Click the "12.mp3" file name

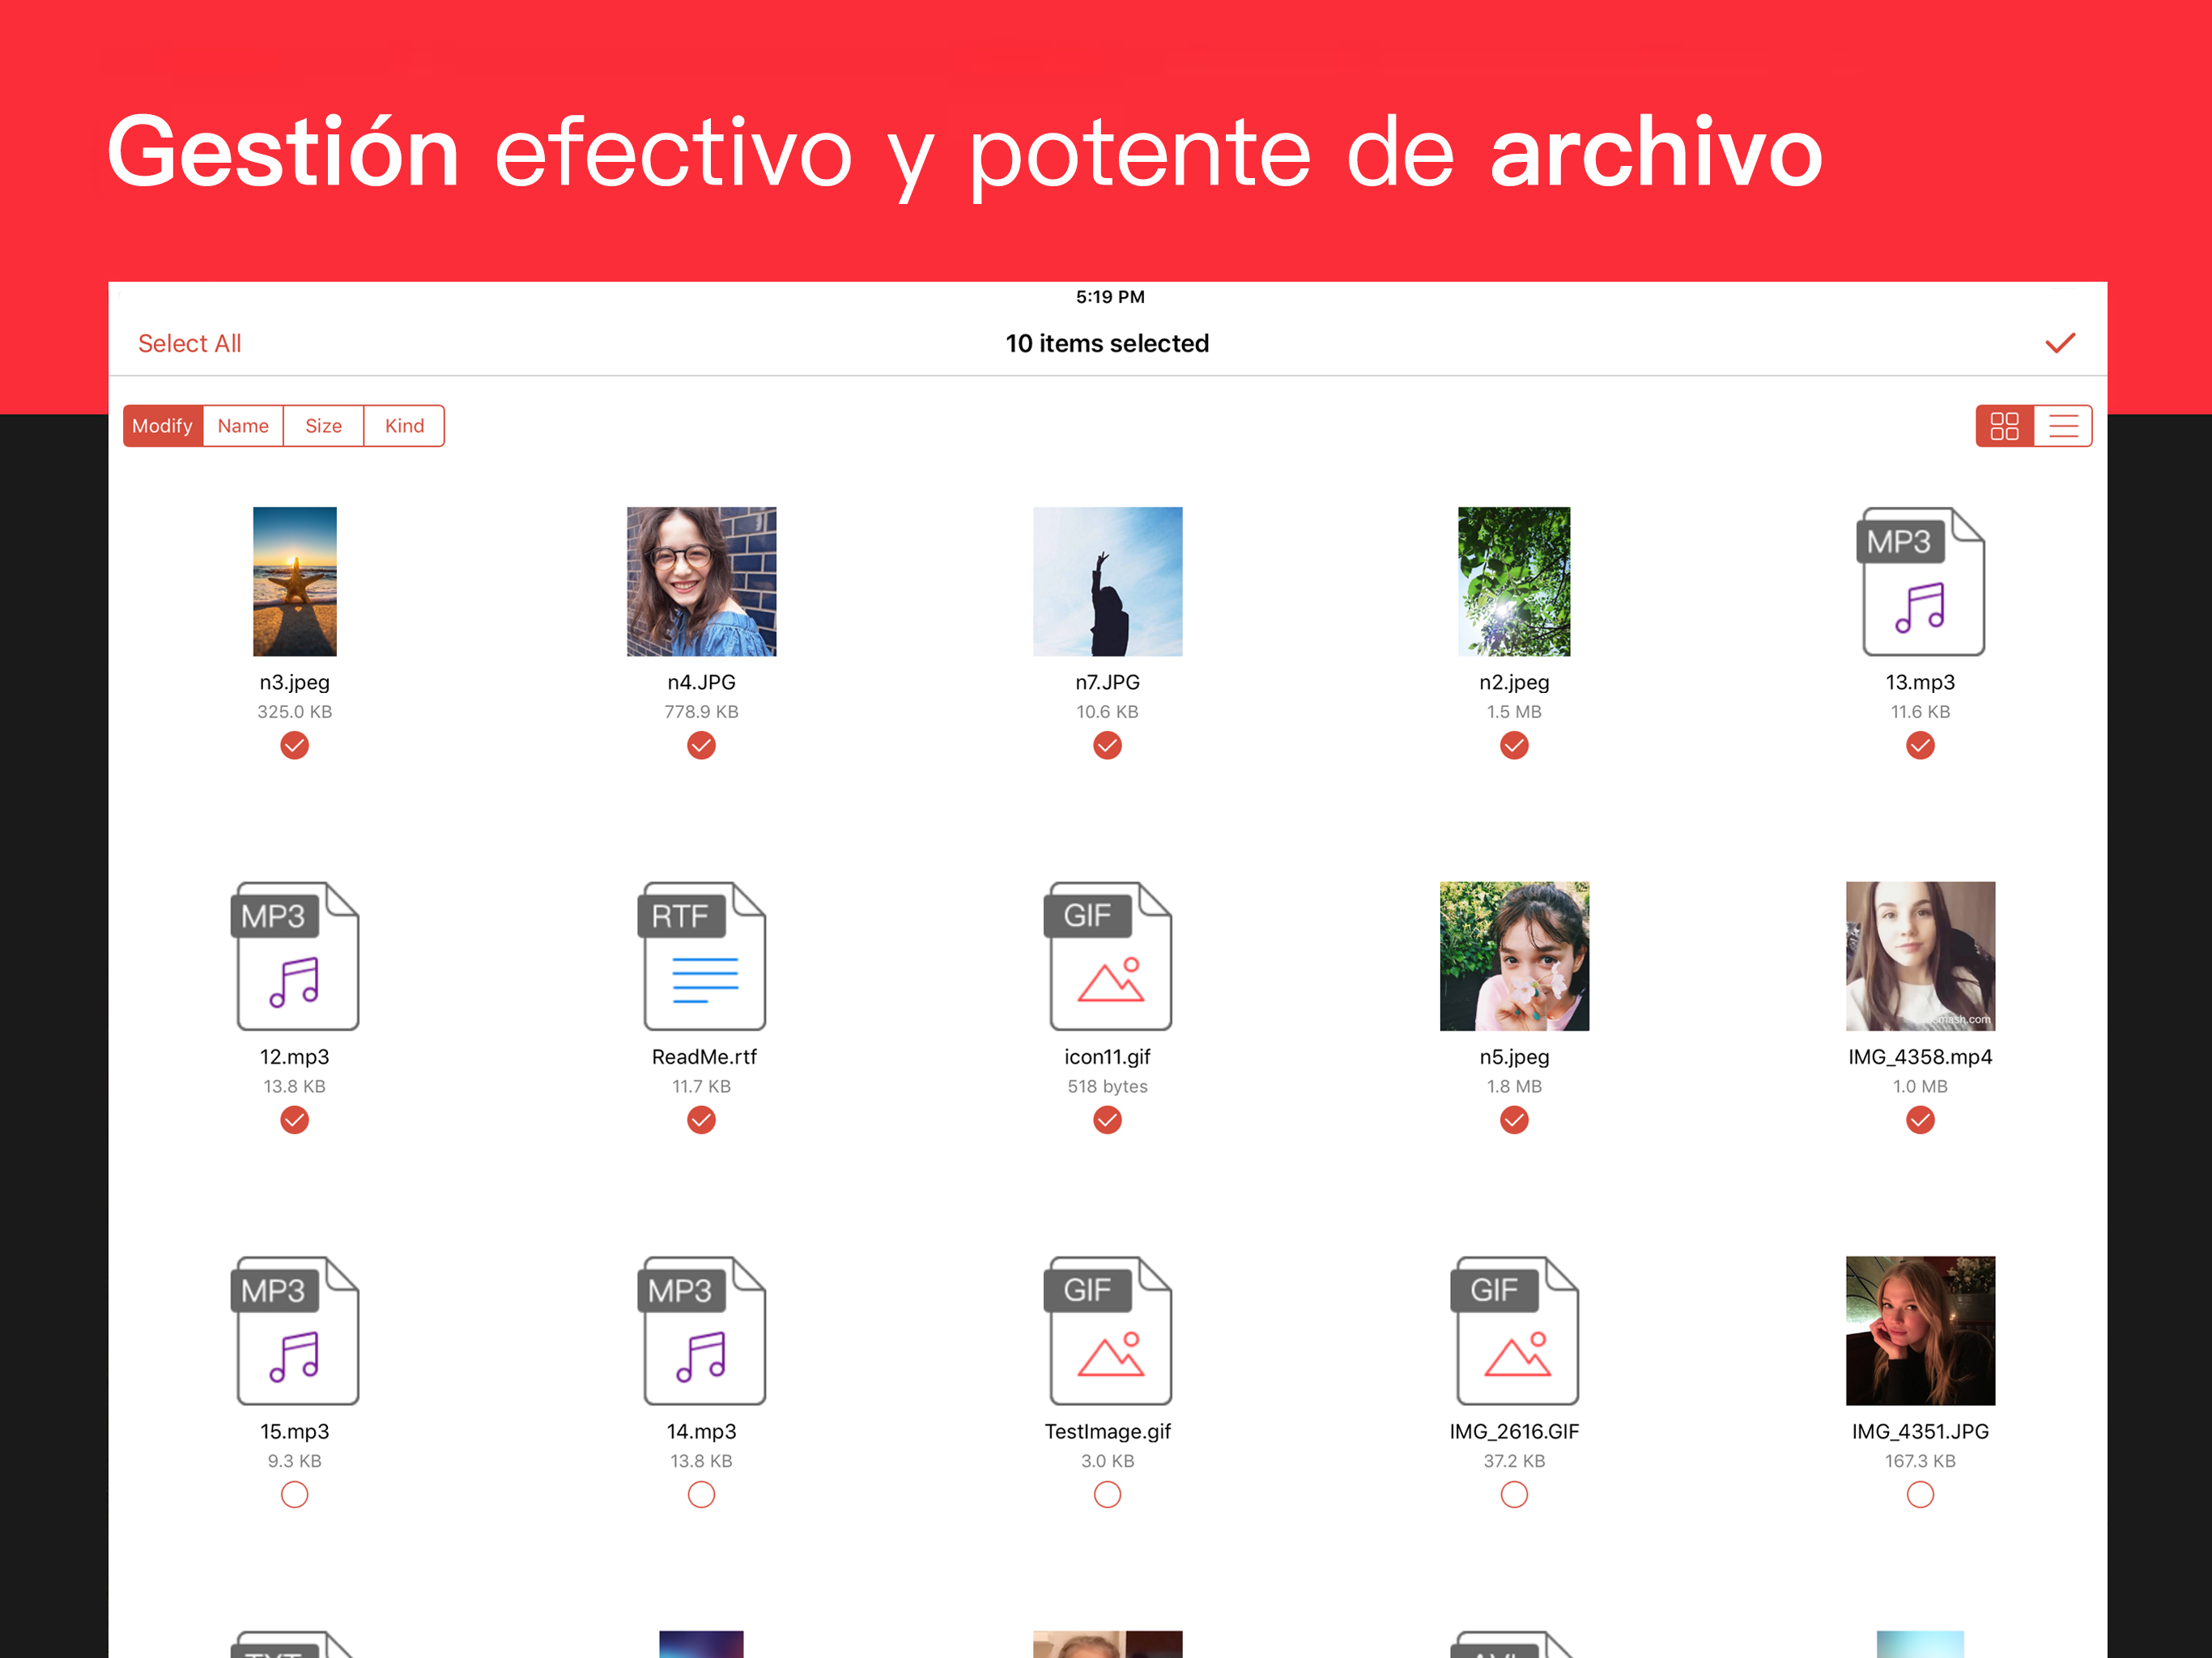[x=295, y=1057]
